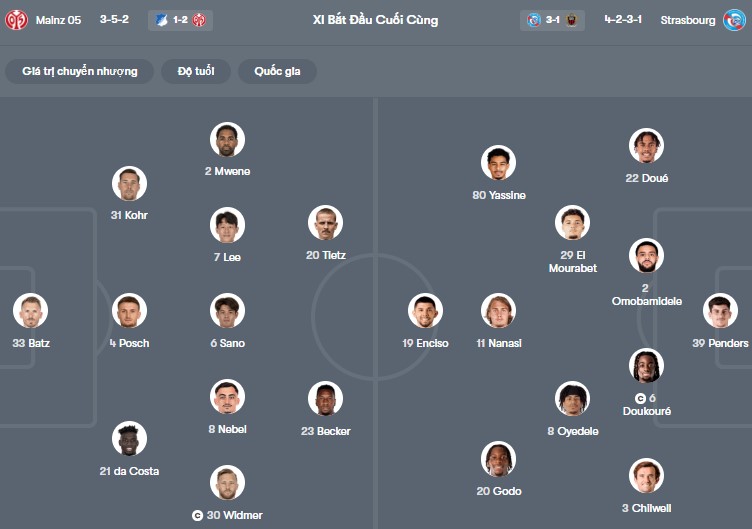Click the XI Bắt Đầu Cuối Cùng heading
The height and width of the screenshot is (529, 752).
click(375, 20)
